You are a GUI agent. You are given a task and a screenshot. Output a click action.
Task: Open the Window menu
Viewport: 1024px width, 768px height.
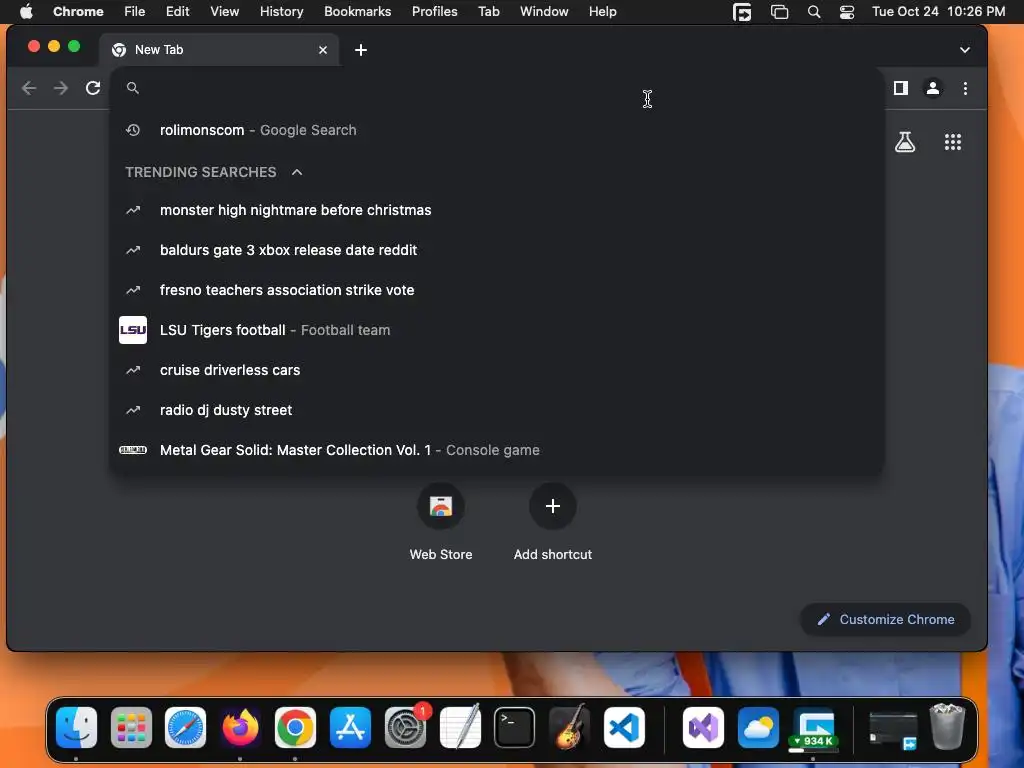pyautogui.click(x=544, y=12)
